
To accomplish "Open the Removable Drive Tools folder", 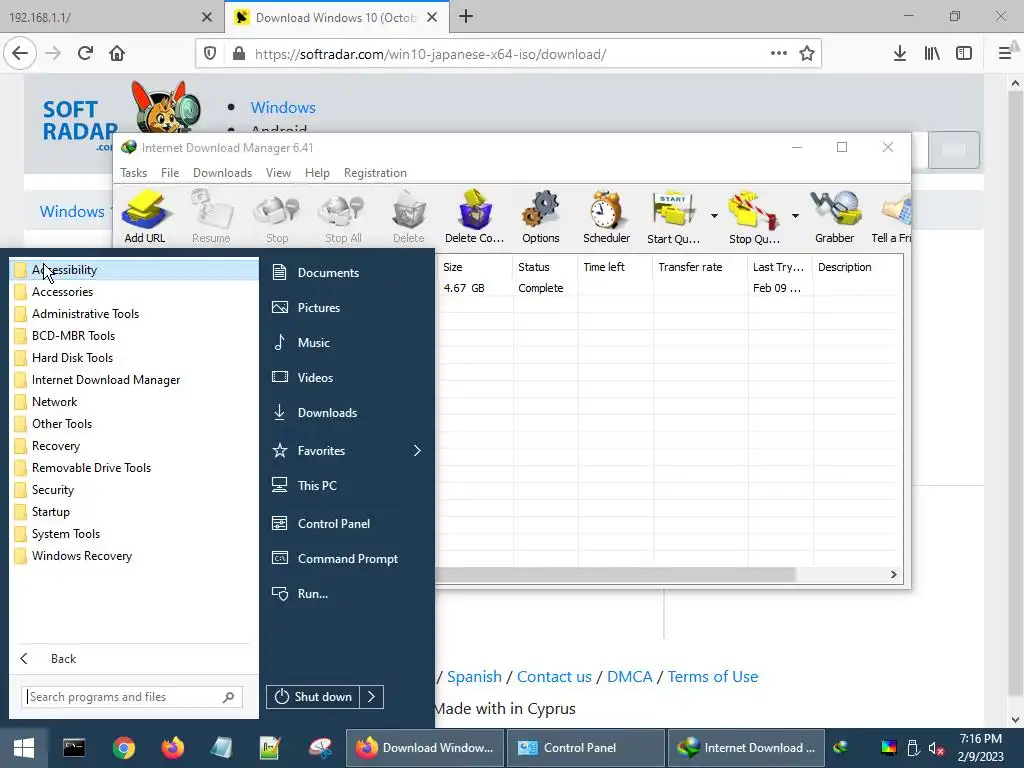I will pyautogui.click(x=134, y=468).
